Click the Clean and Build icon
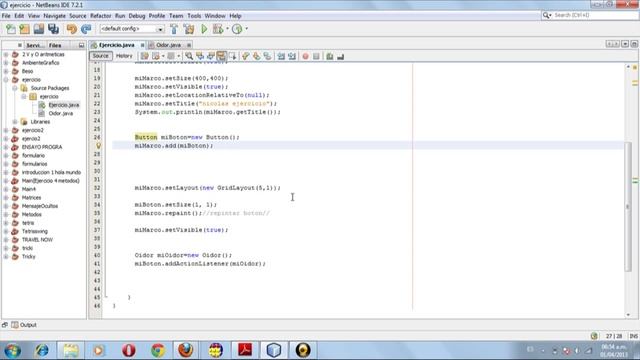640x360 pixels. 189,29
